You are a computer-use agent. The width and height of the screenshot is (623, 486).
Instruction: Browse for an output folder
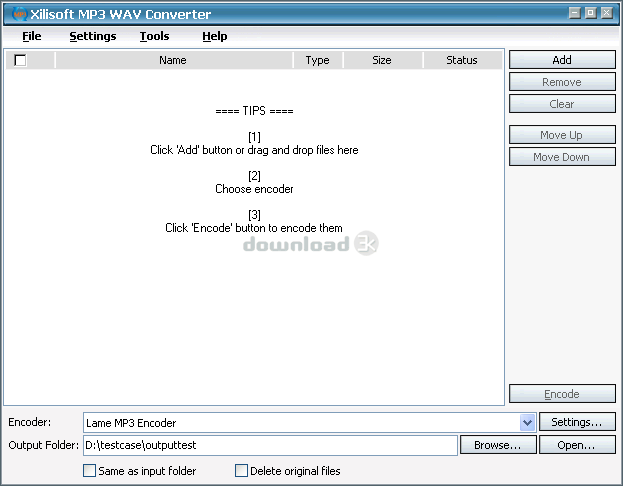tap(497, 445)
